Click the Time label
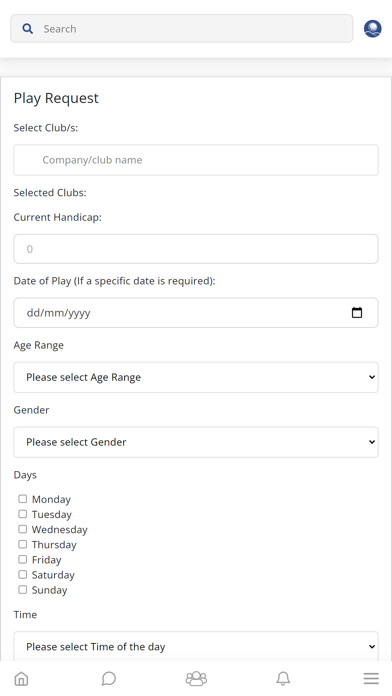Image resolution: width=392 pixels, height=696 pixels. 25,614
